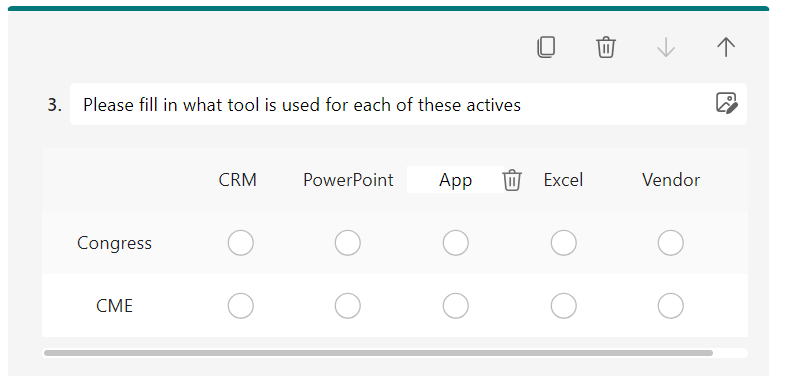
Task: Choose Excel for the CME row
Action: tap(563, 306)
